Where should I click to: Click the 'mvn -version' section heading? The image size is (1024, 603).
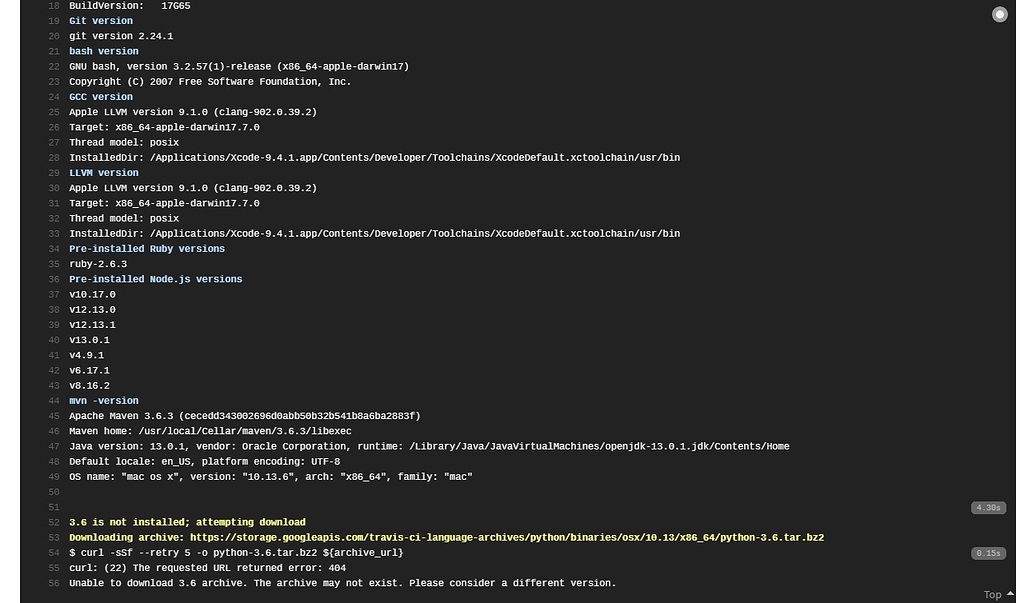pos(104,400)
